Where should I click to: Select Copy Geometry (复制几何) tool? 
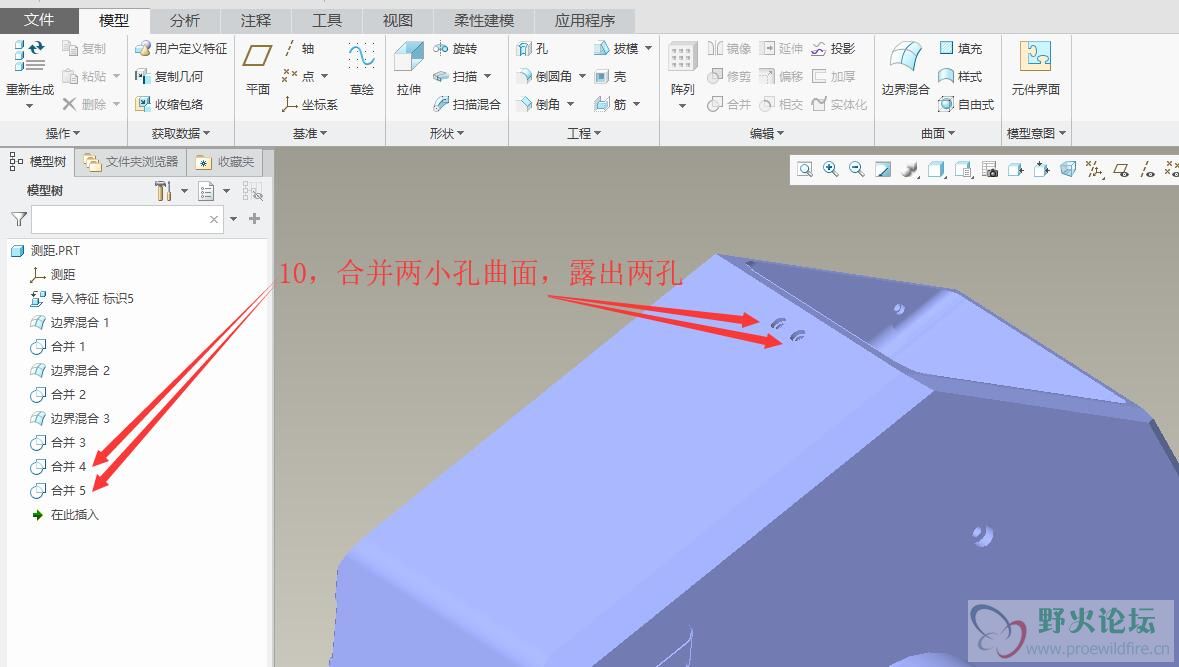pos(169,77)
